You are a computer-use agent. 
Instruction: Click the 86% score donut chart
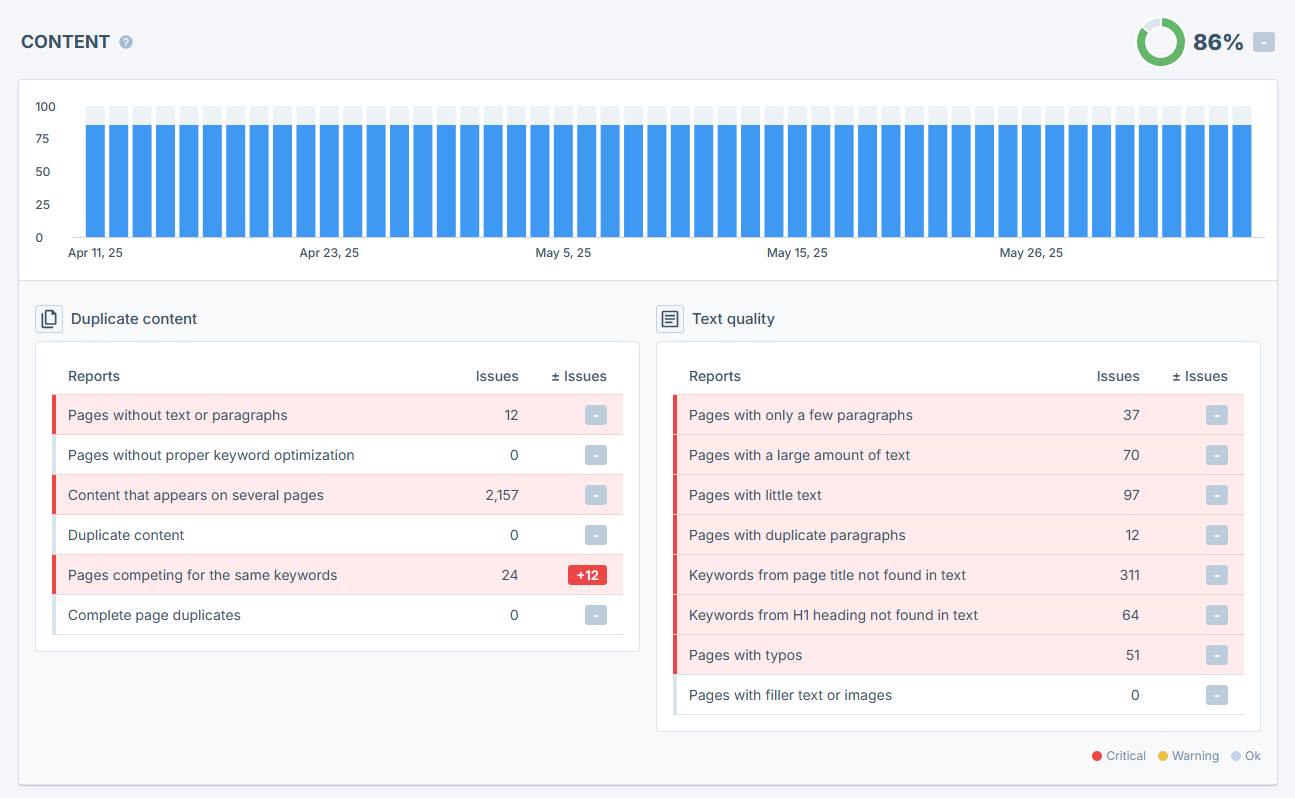(1160, 43)
